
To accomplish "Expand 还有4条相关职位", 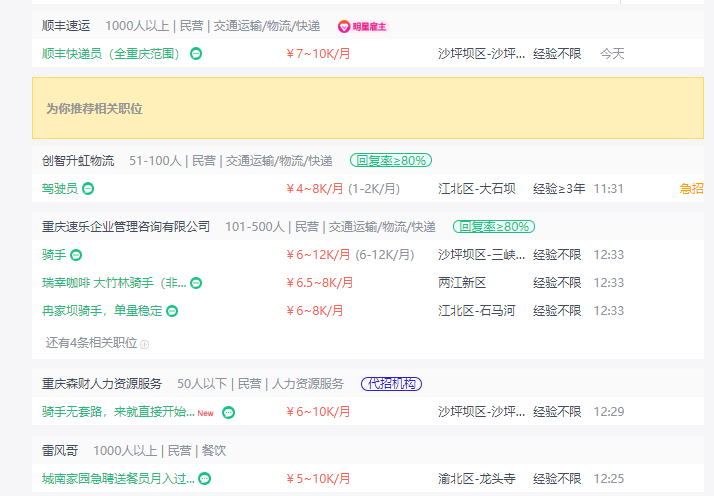I will click(x=97, y=343).
